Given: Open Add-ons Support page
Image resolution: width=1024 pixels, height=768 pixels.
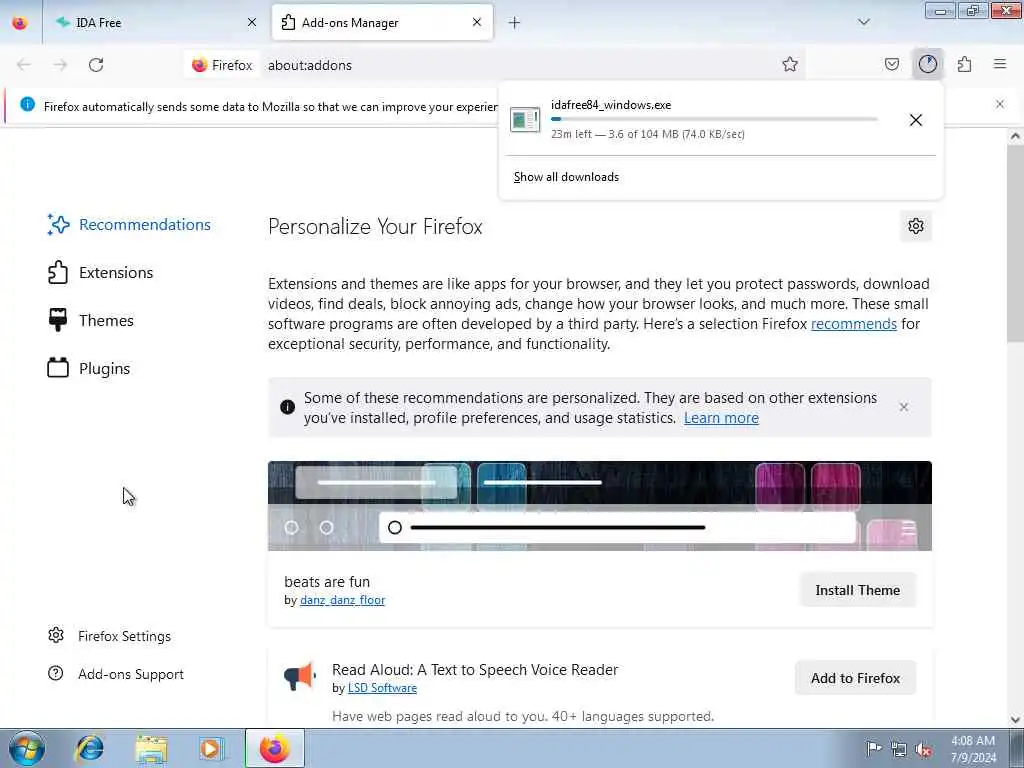Looking at the screenshot, I should 116,673.
